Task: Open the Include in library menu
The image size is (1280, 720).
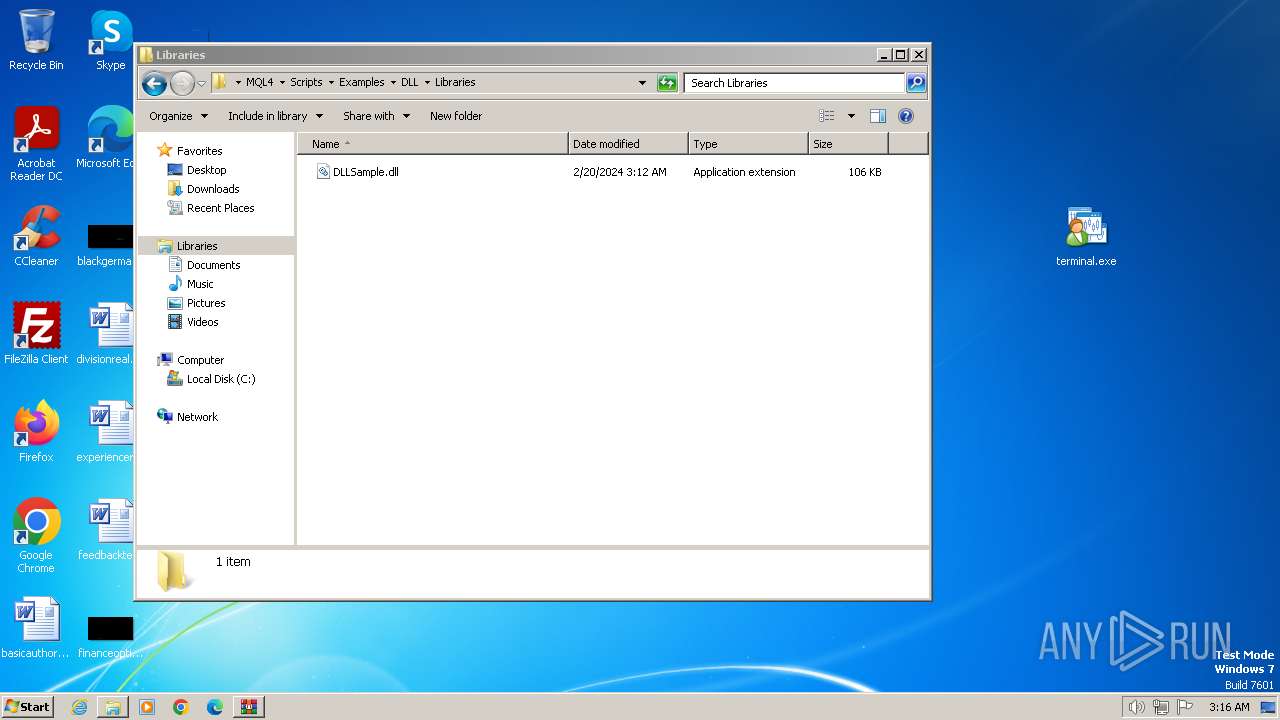Action: pyautogui.click(x=275, y=116)
